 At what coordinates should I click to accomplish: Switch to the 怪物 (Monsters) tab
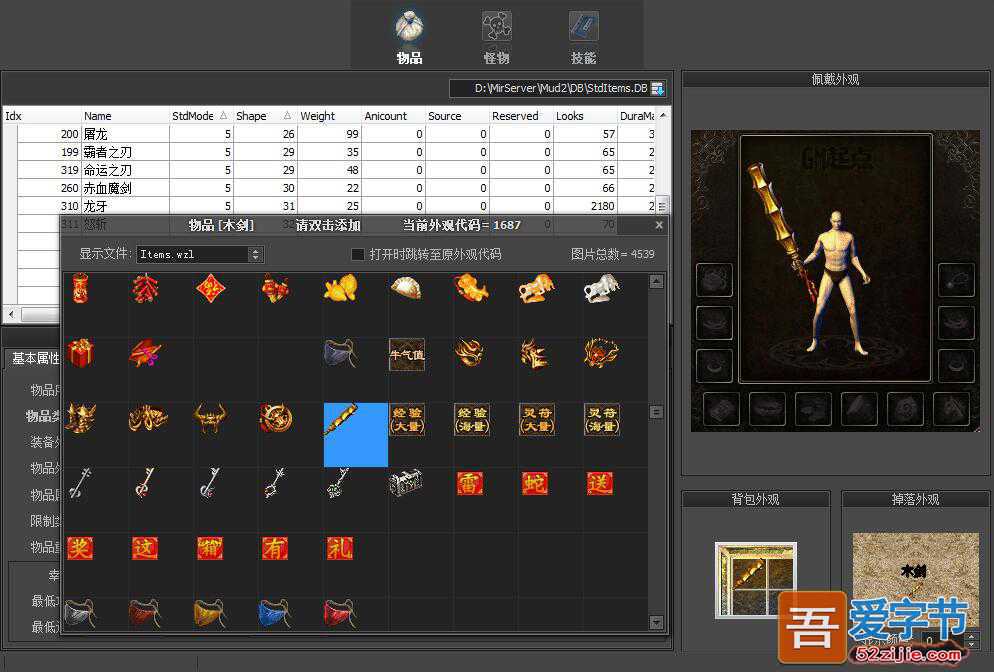(496, 36)
